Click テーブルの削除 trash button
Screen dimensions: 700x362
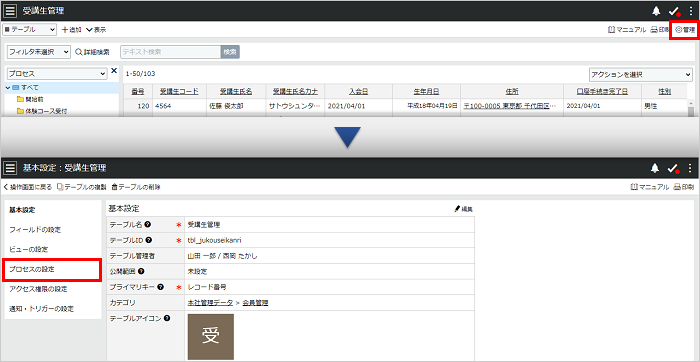136,187
